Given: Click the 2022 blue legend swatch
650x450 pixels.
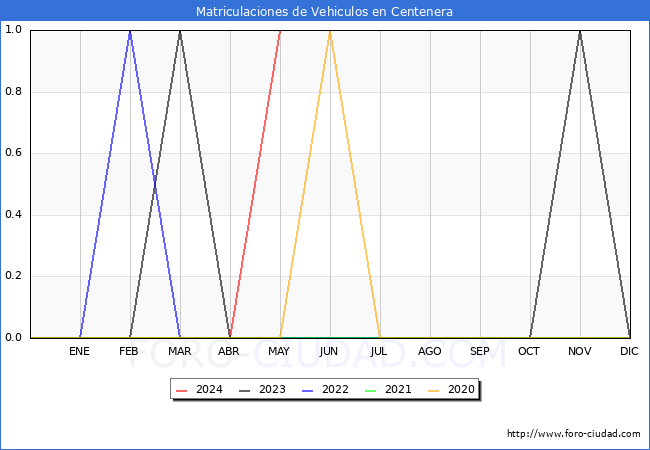Looking at the screenshot, I should pos(308,391).
